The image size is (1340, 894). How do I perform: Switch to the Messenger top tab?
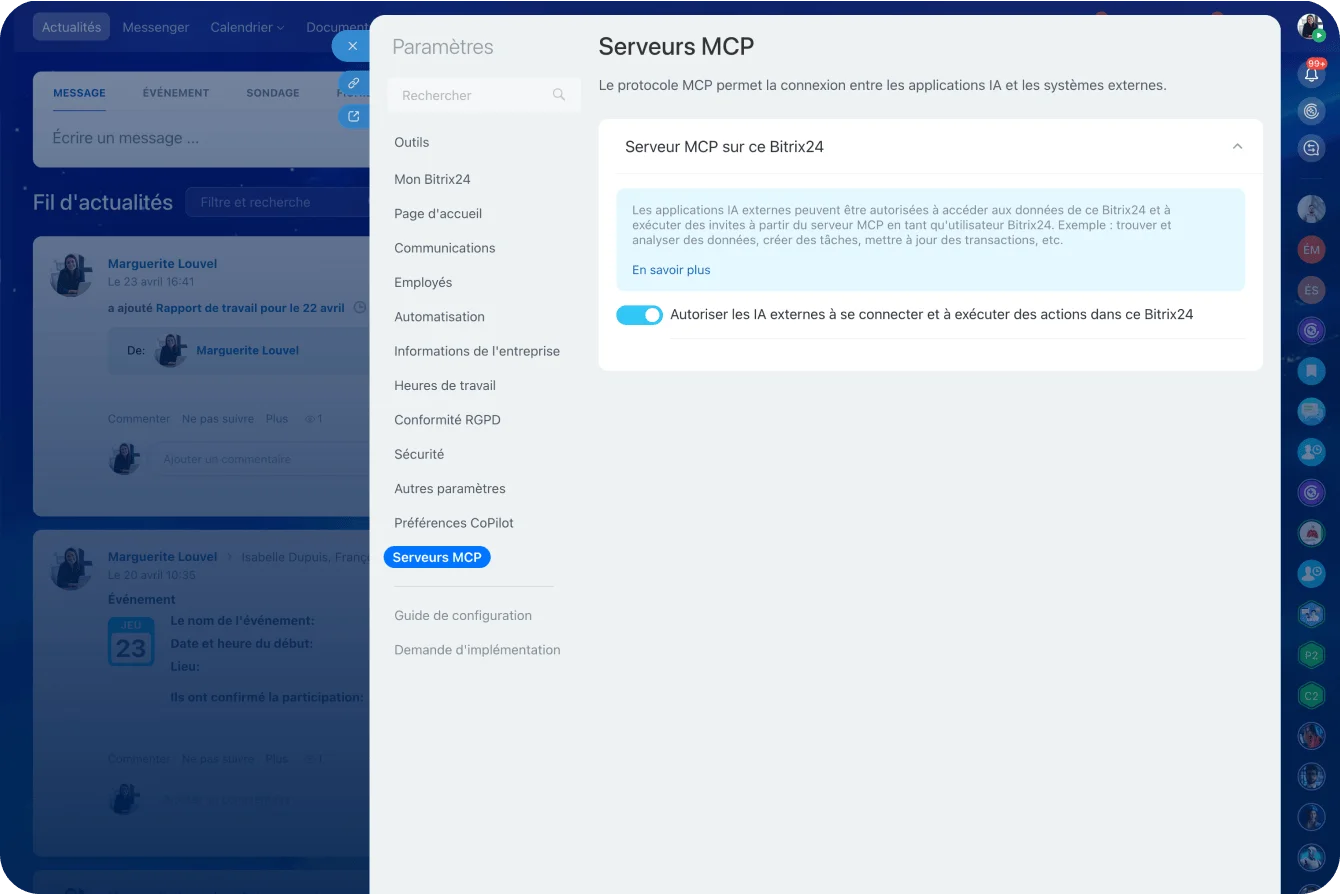tap(156, 27)
